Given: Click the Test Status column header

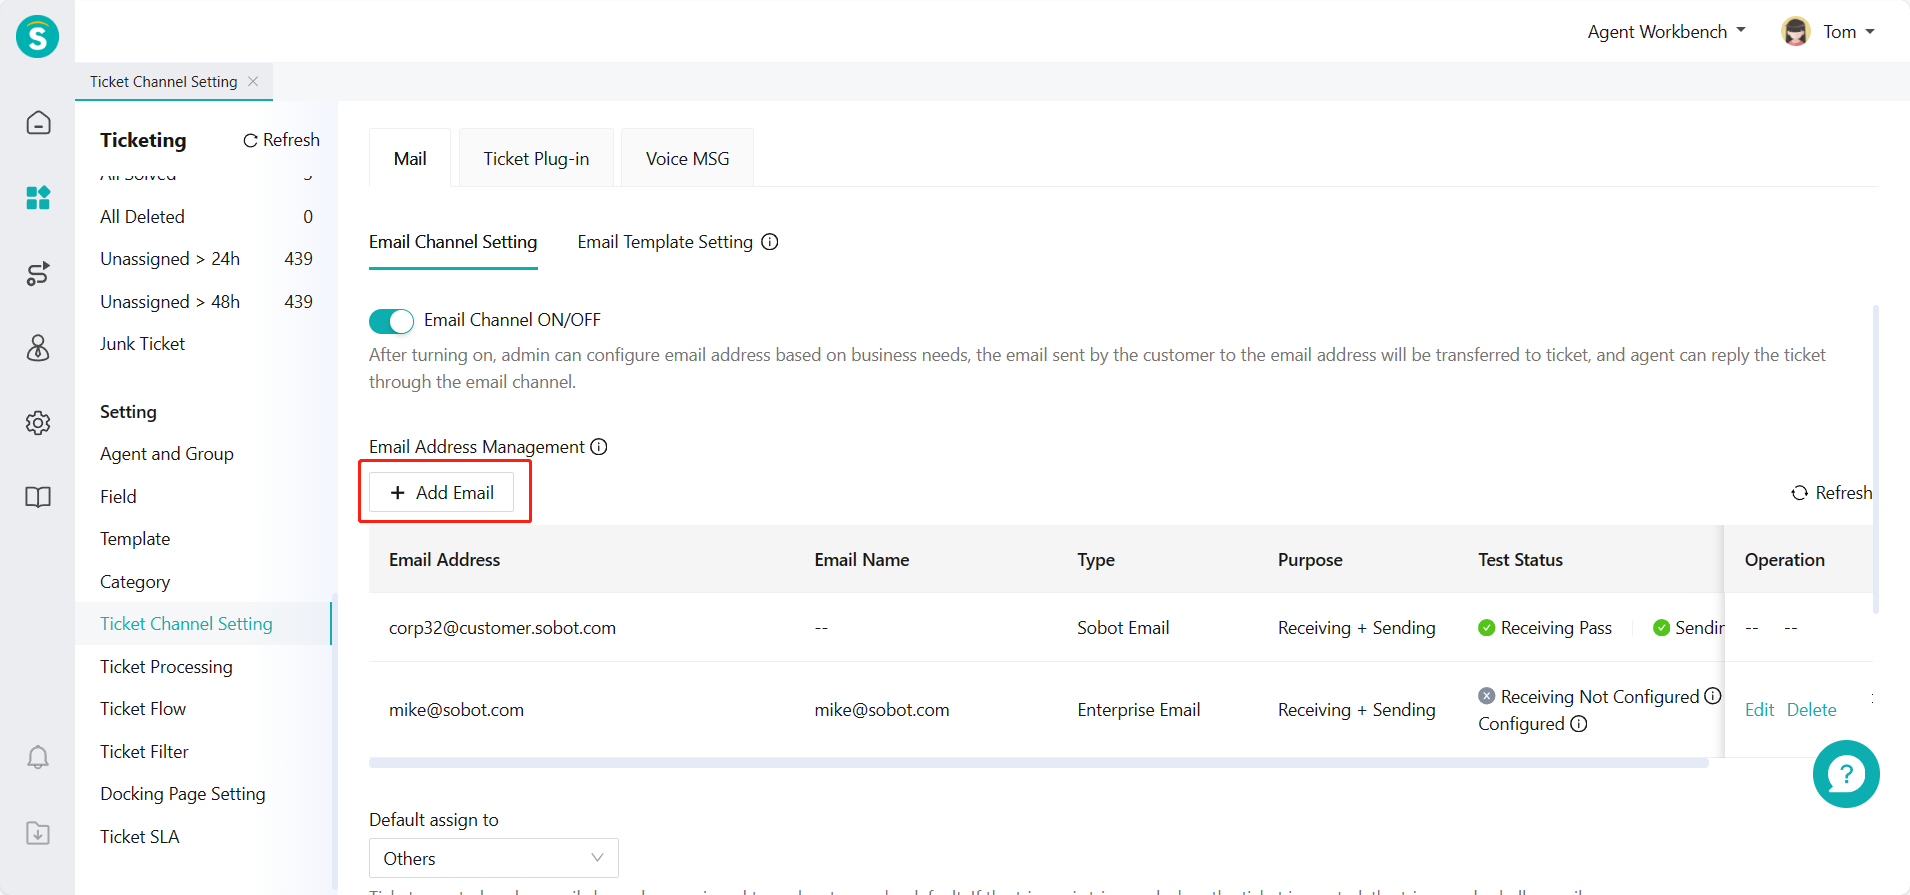Looking at the screenshot, I should point(1520,560).
